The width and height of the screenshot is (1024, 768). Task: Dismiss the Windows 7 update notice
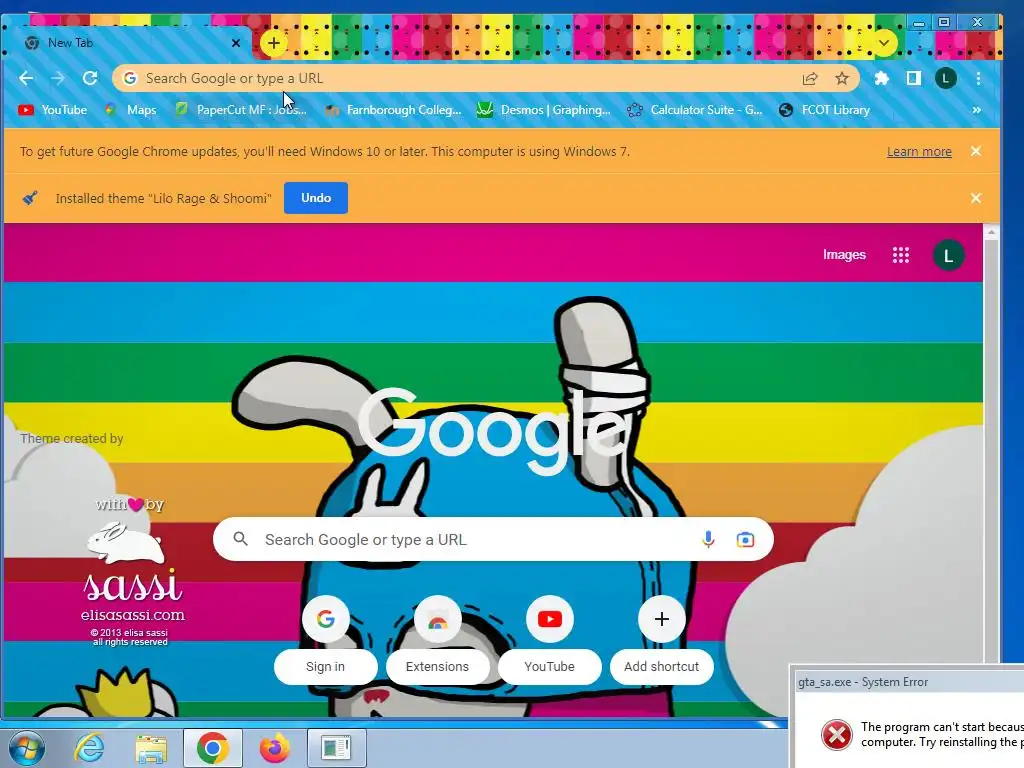tap(976, 152)
